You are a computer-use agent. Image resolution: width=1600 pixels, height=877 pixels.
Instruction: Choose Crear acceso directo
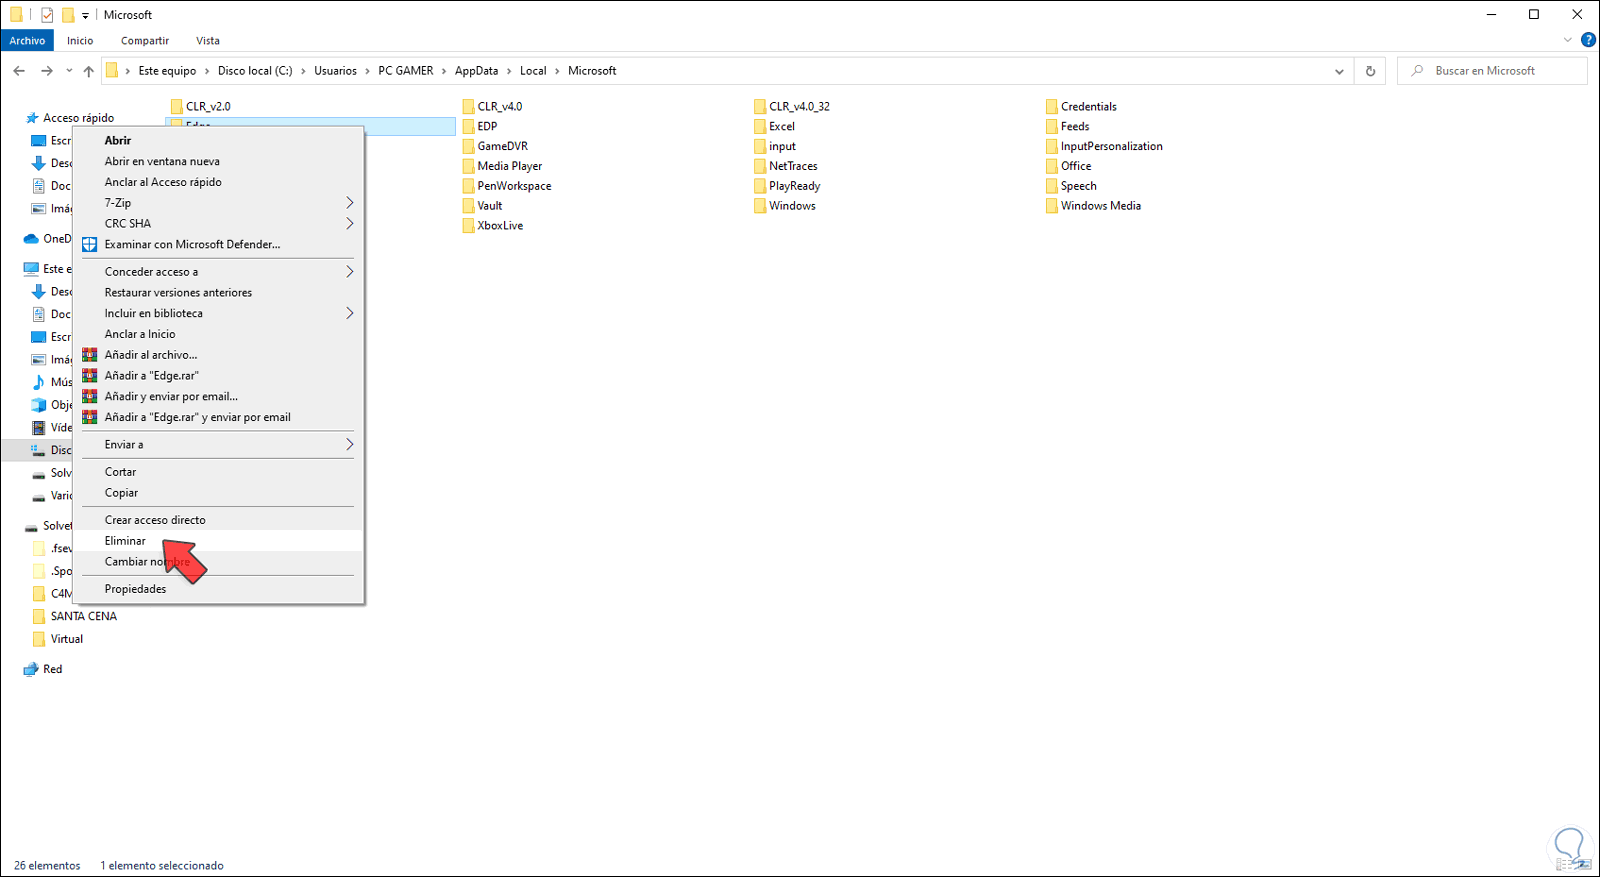[218, 520]
